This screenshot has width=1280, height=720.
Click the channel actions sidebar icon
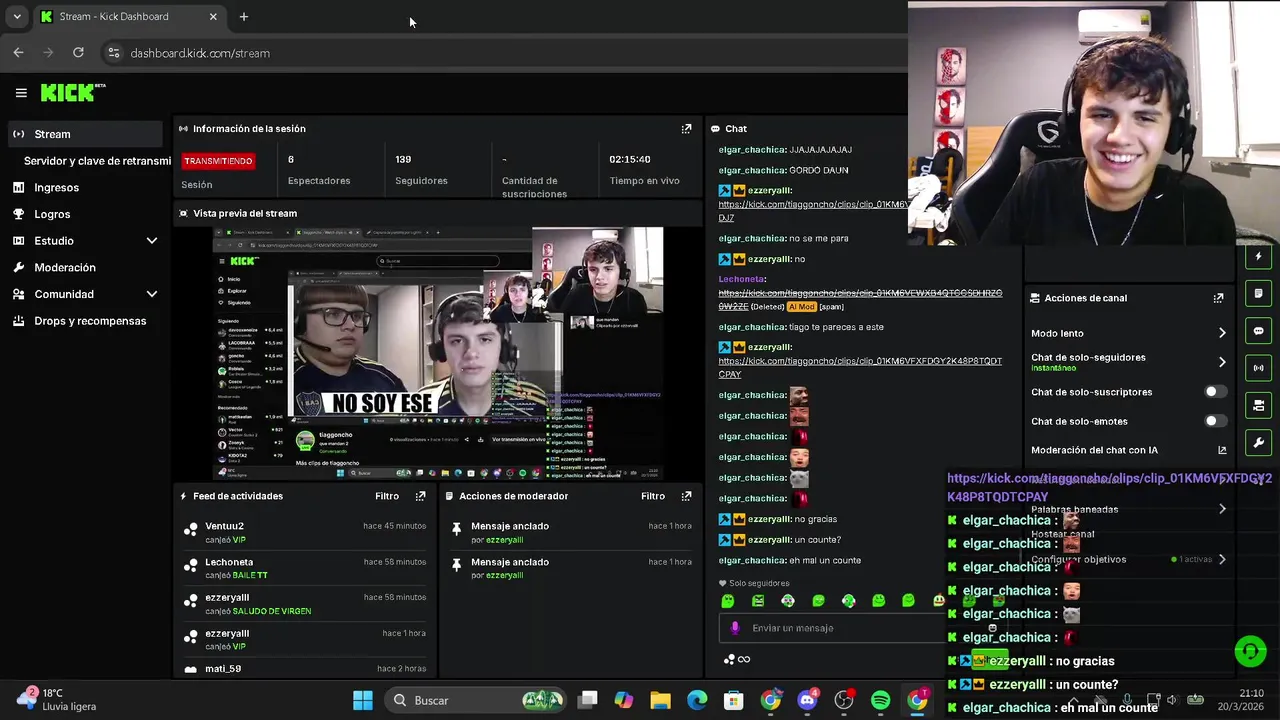point(1258,405)
